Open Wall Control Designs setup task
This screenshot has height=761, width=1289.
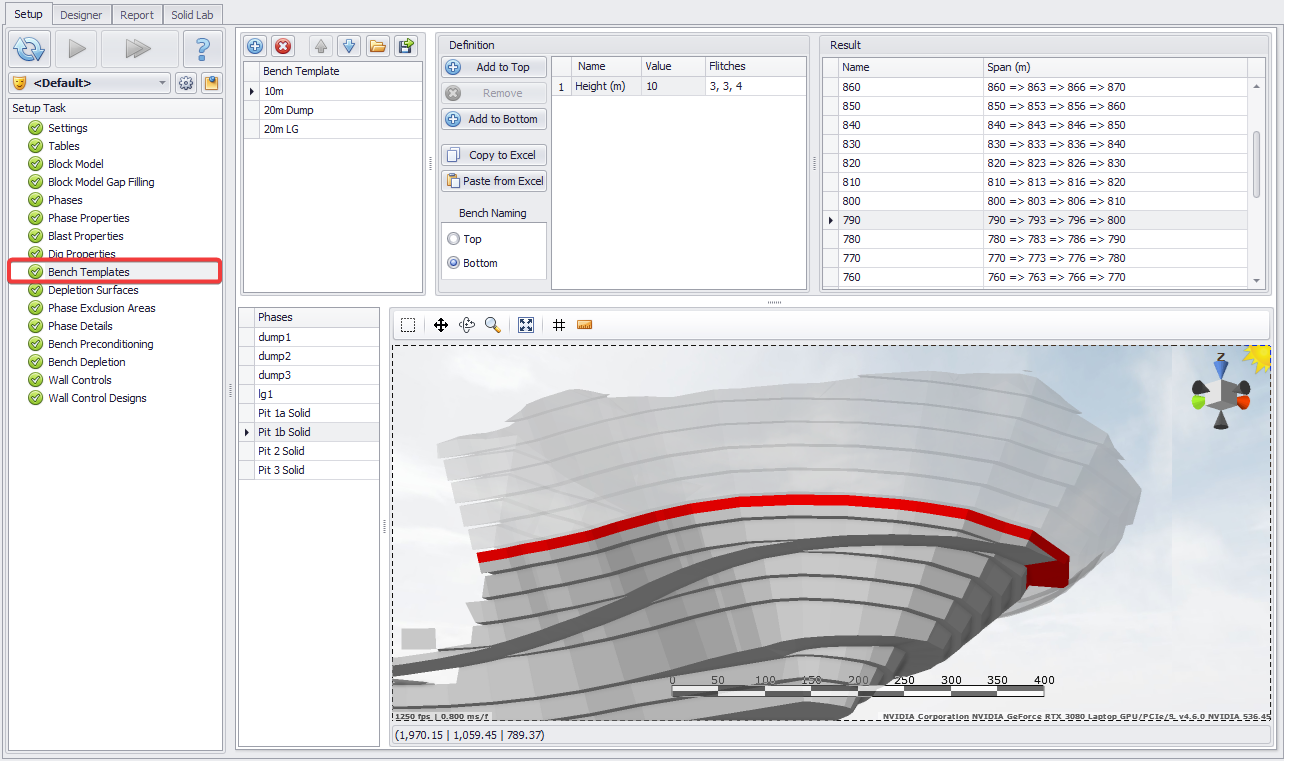point(97,398)
